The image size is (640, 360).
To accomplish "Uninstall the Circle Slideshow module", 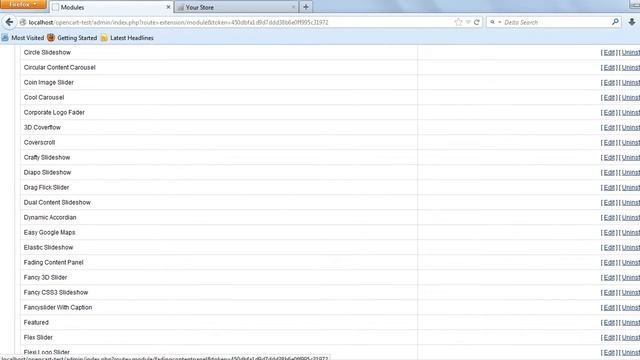I will (631, 53).
